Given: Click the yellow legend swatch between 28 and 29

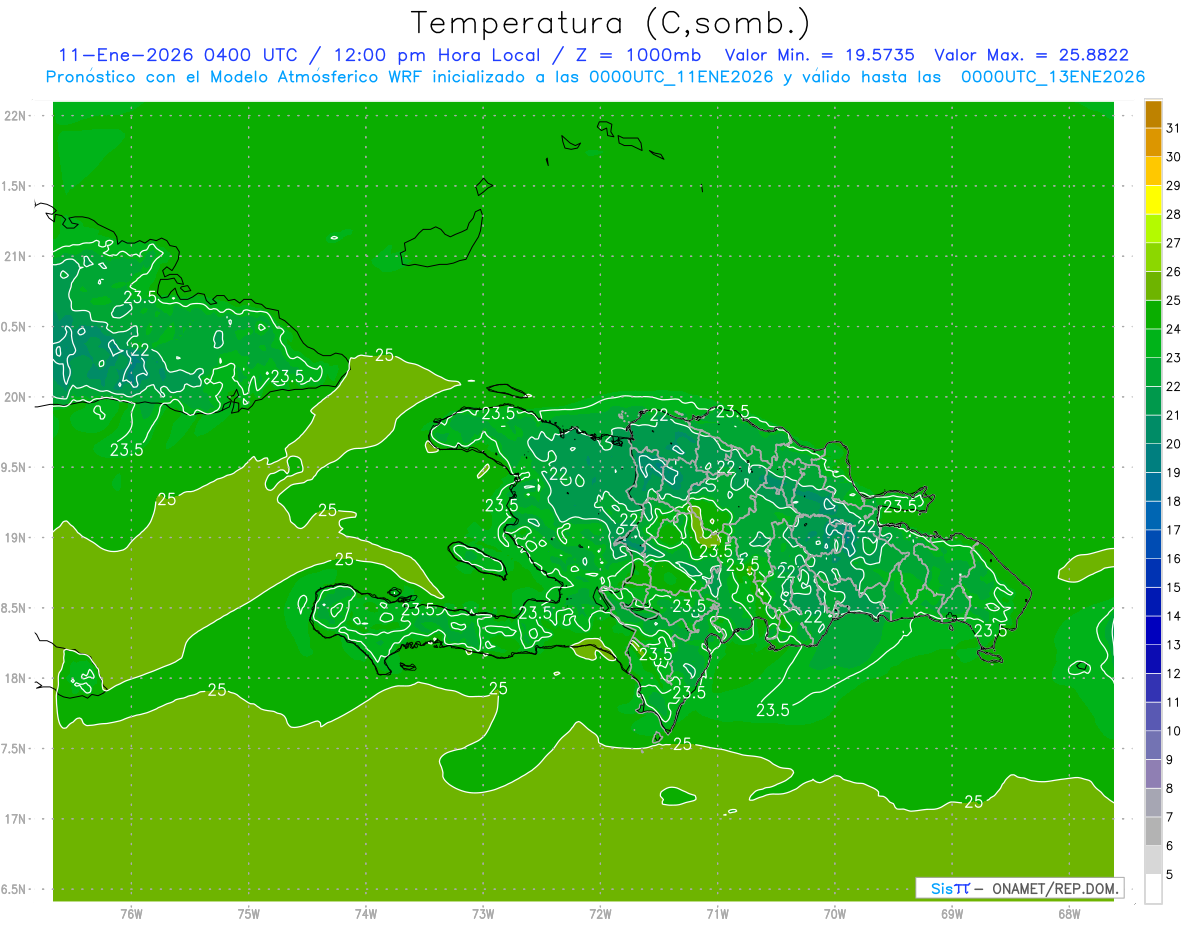Looking at the screenshot, I should [x=1153, y=200].
